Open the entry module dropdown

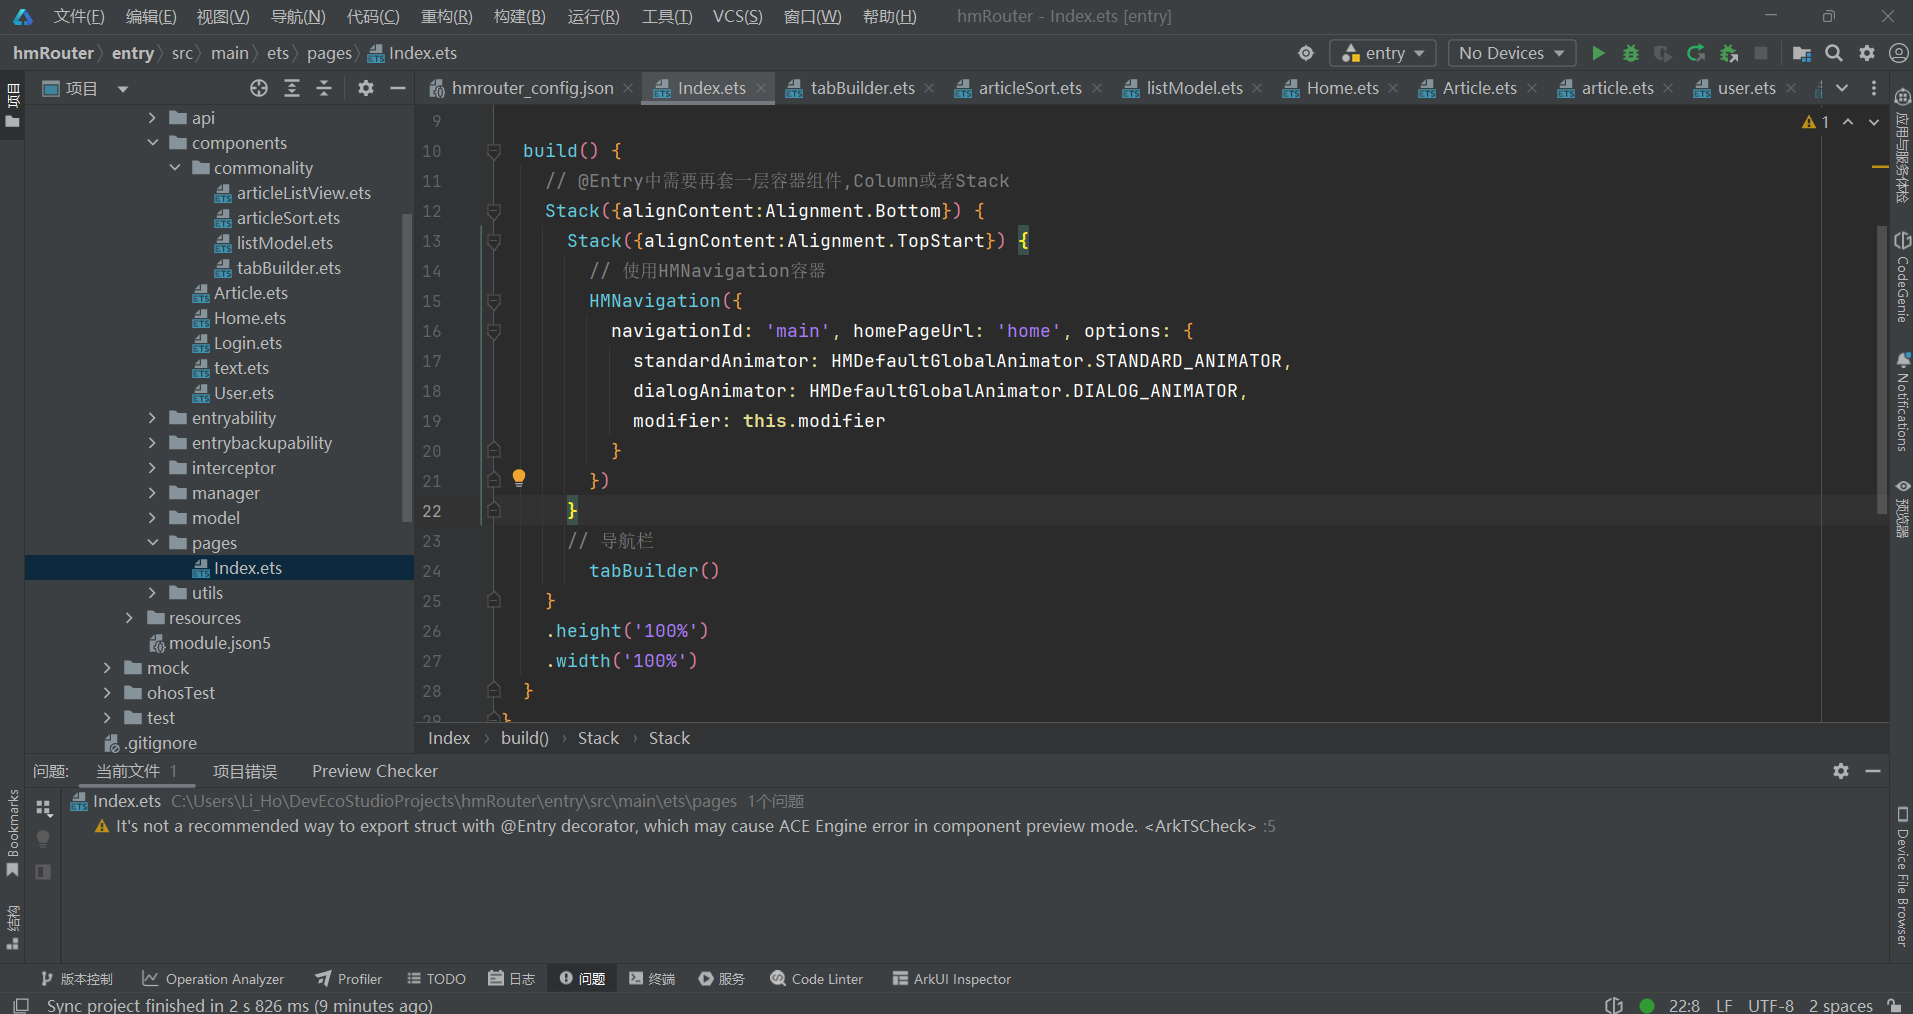(x=1383, y=53)
